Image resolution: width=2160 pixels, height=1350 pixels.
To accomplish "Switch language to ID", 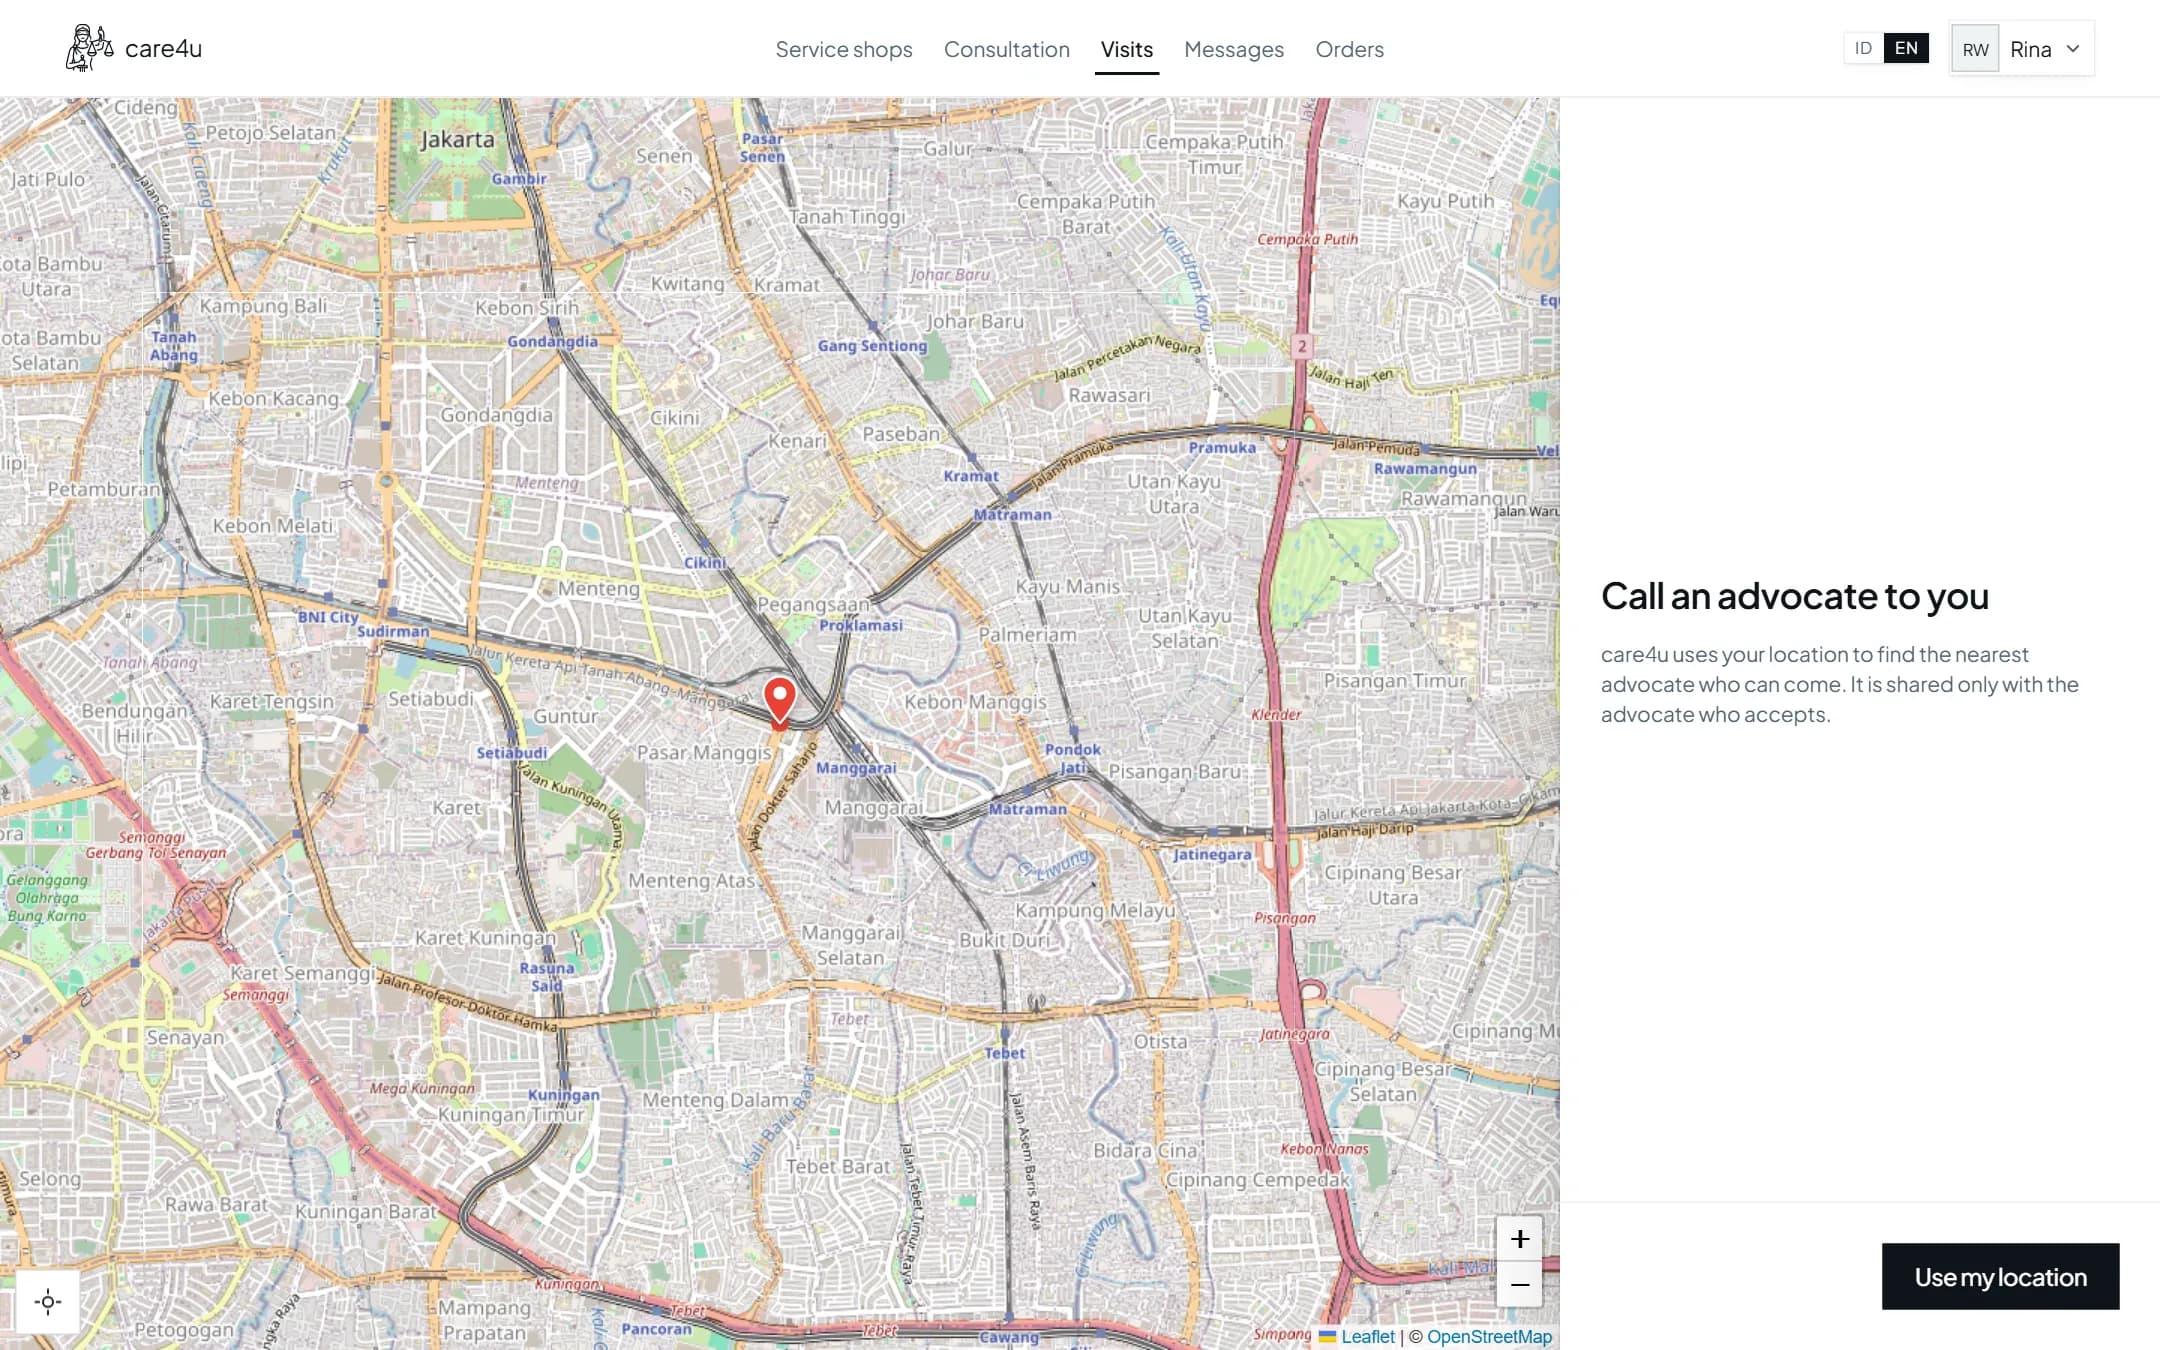I will point(1863,48).
